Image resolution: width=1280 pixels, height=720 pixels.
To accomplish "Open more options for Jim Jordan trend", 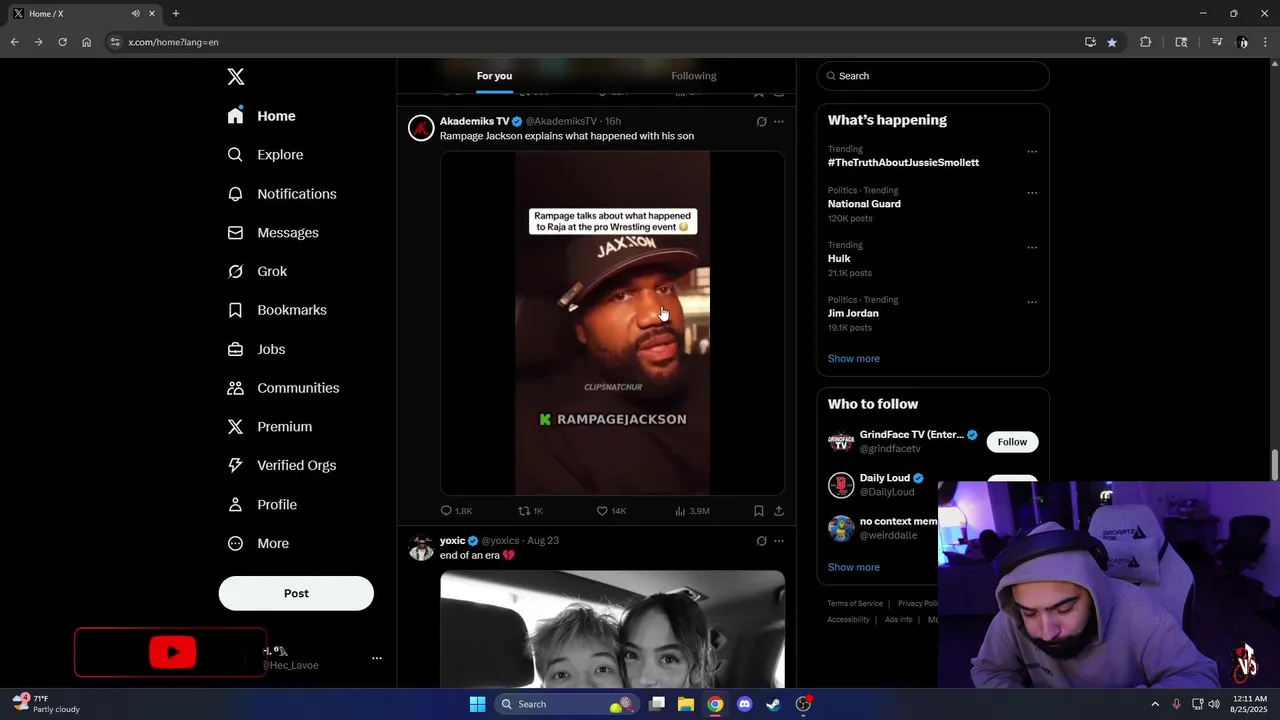I will 1032,302.
